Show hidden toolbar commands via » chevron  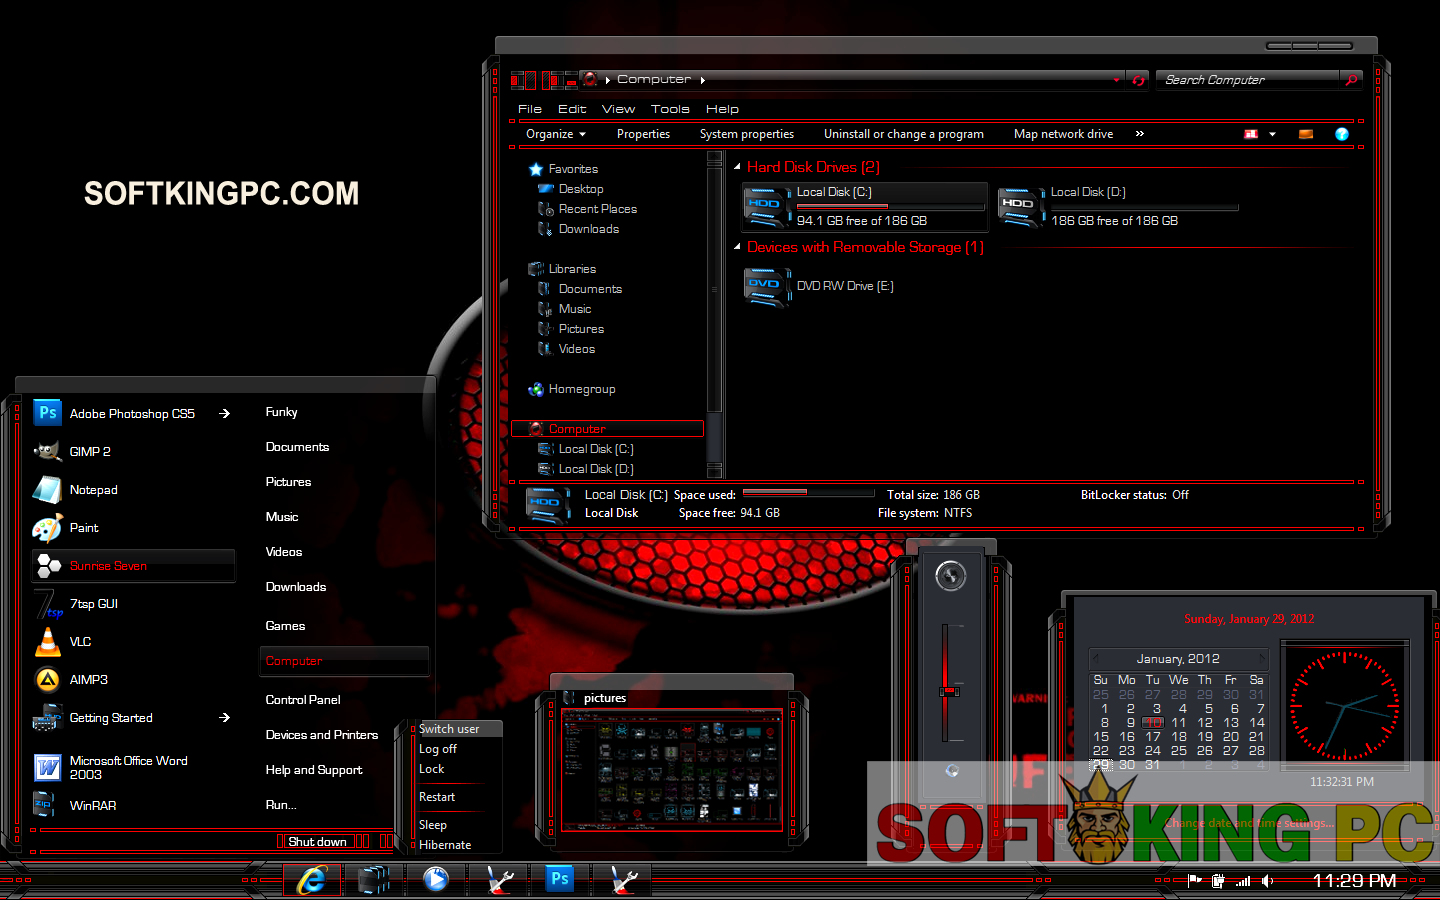point(1139,133)
